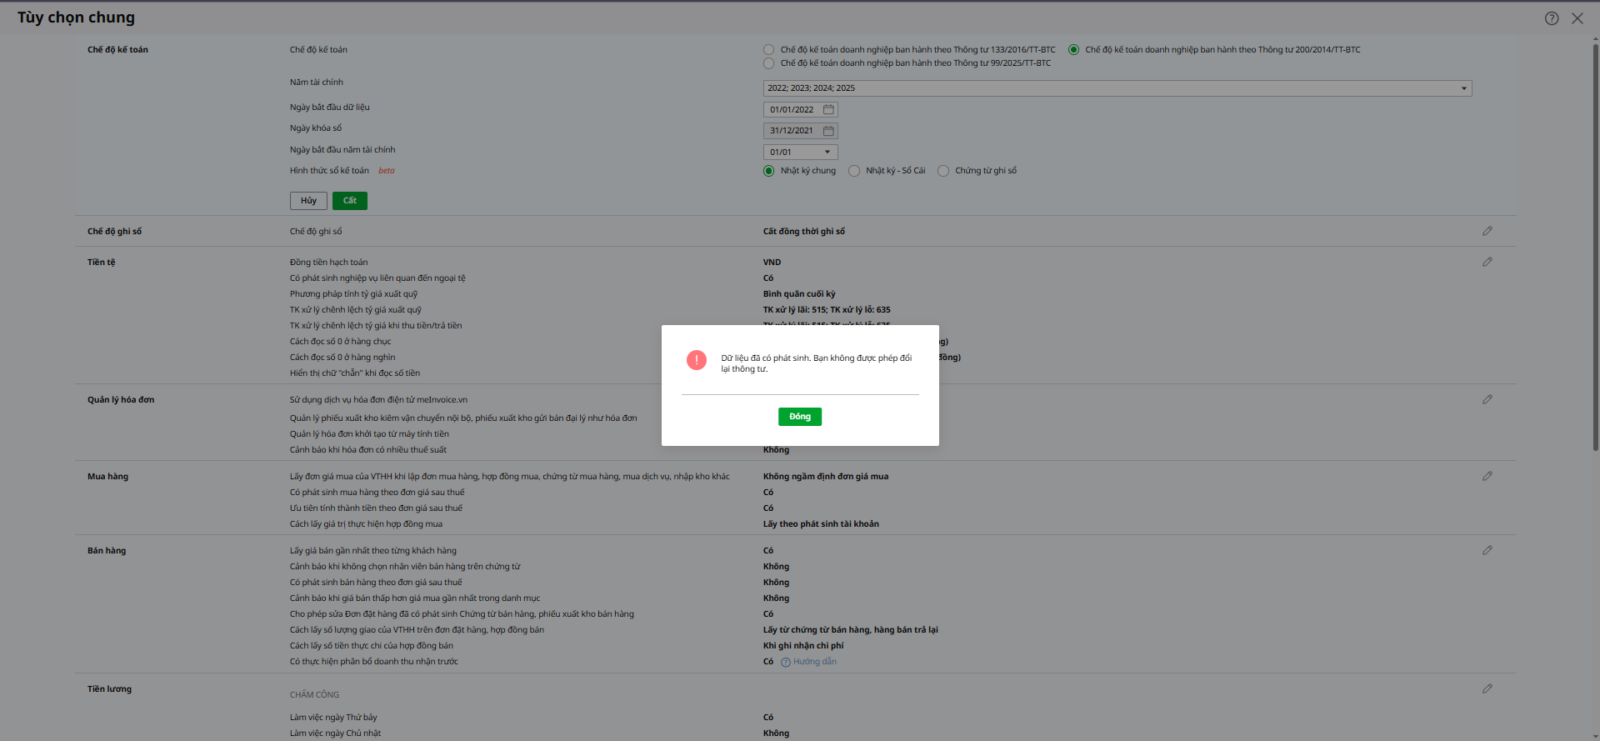
Task: Edit the Bán hàng settings section
Action: click(1487, 551)
